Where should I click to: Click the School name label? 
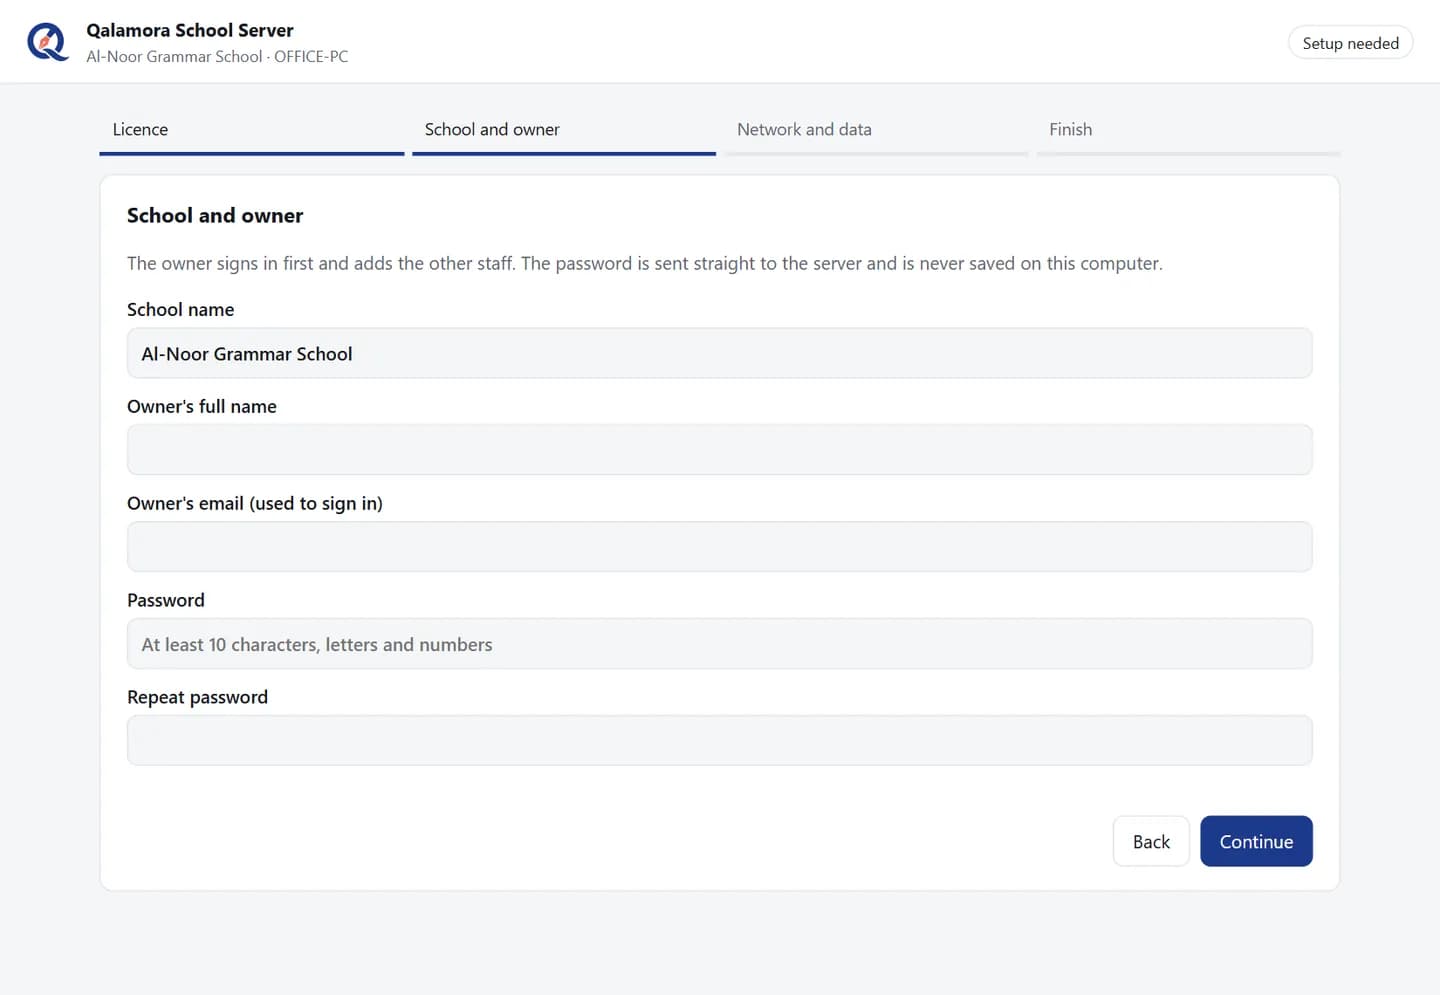point(180,310)
